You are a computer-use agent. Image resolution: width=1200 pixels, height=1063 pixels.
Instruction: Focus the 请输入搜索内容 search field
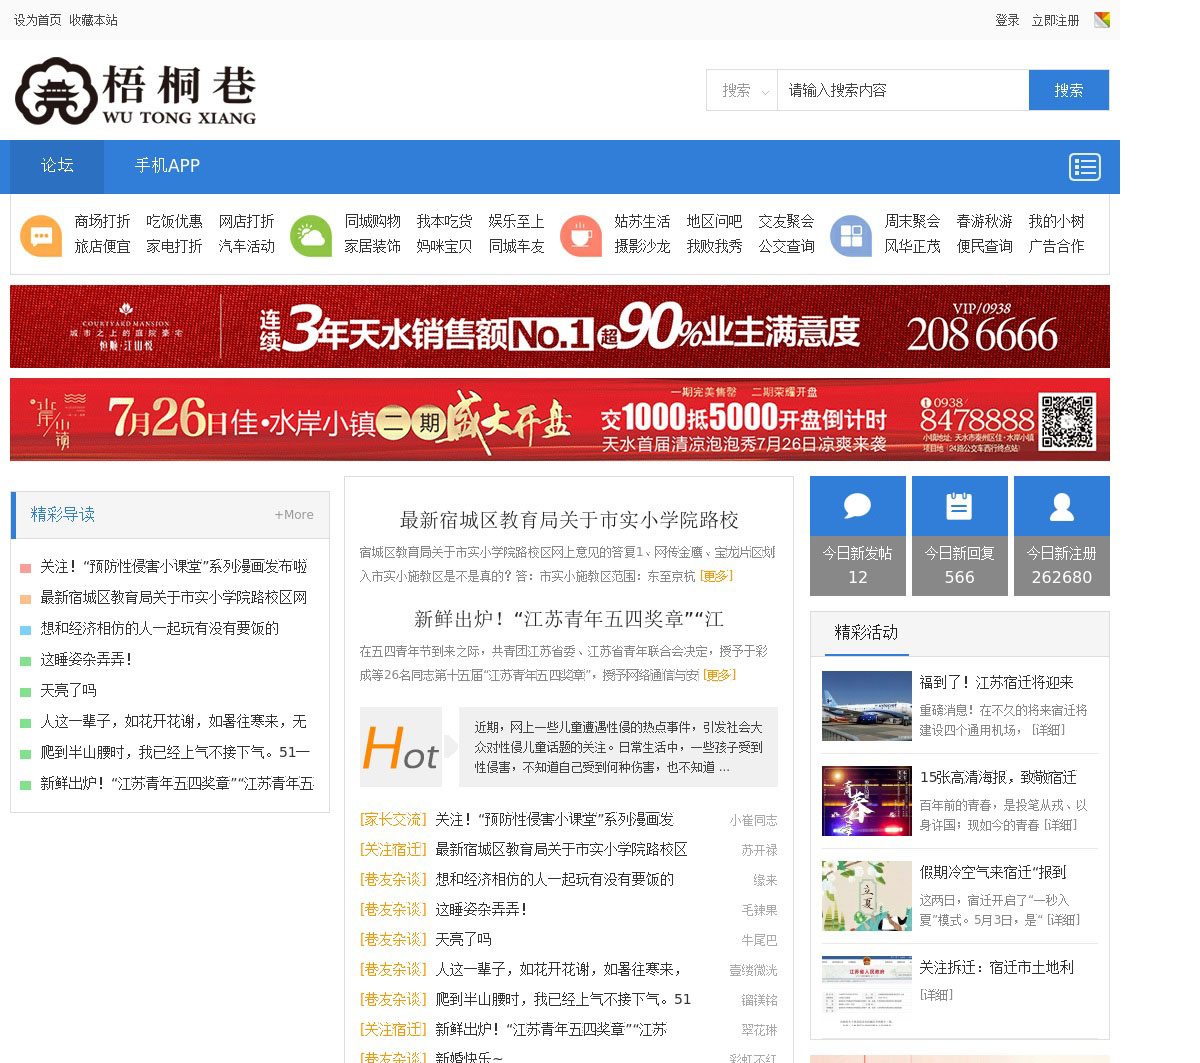click(902, 90)
